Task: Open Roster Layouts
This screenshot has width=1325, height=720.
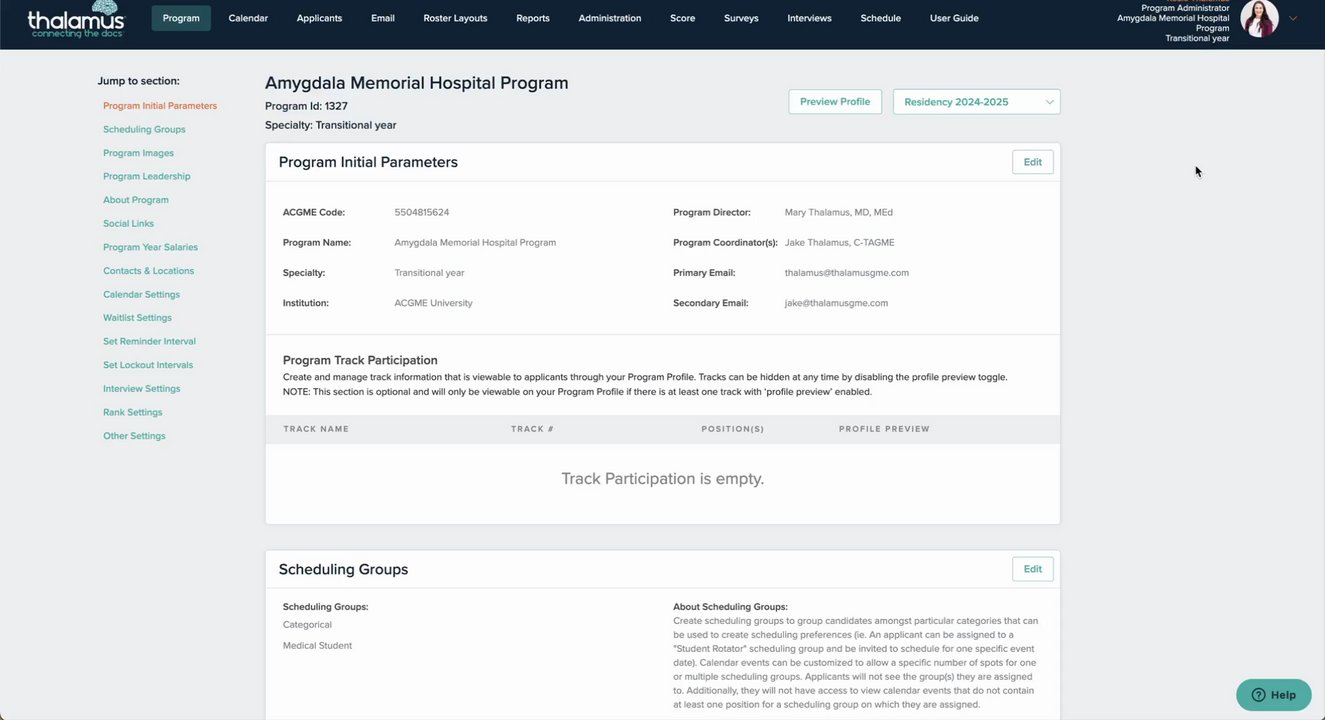Action: (455, 18)
